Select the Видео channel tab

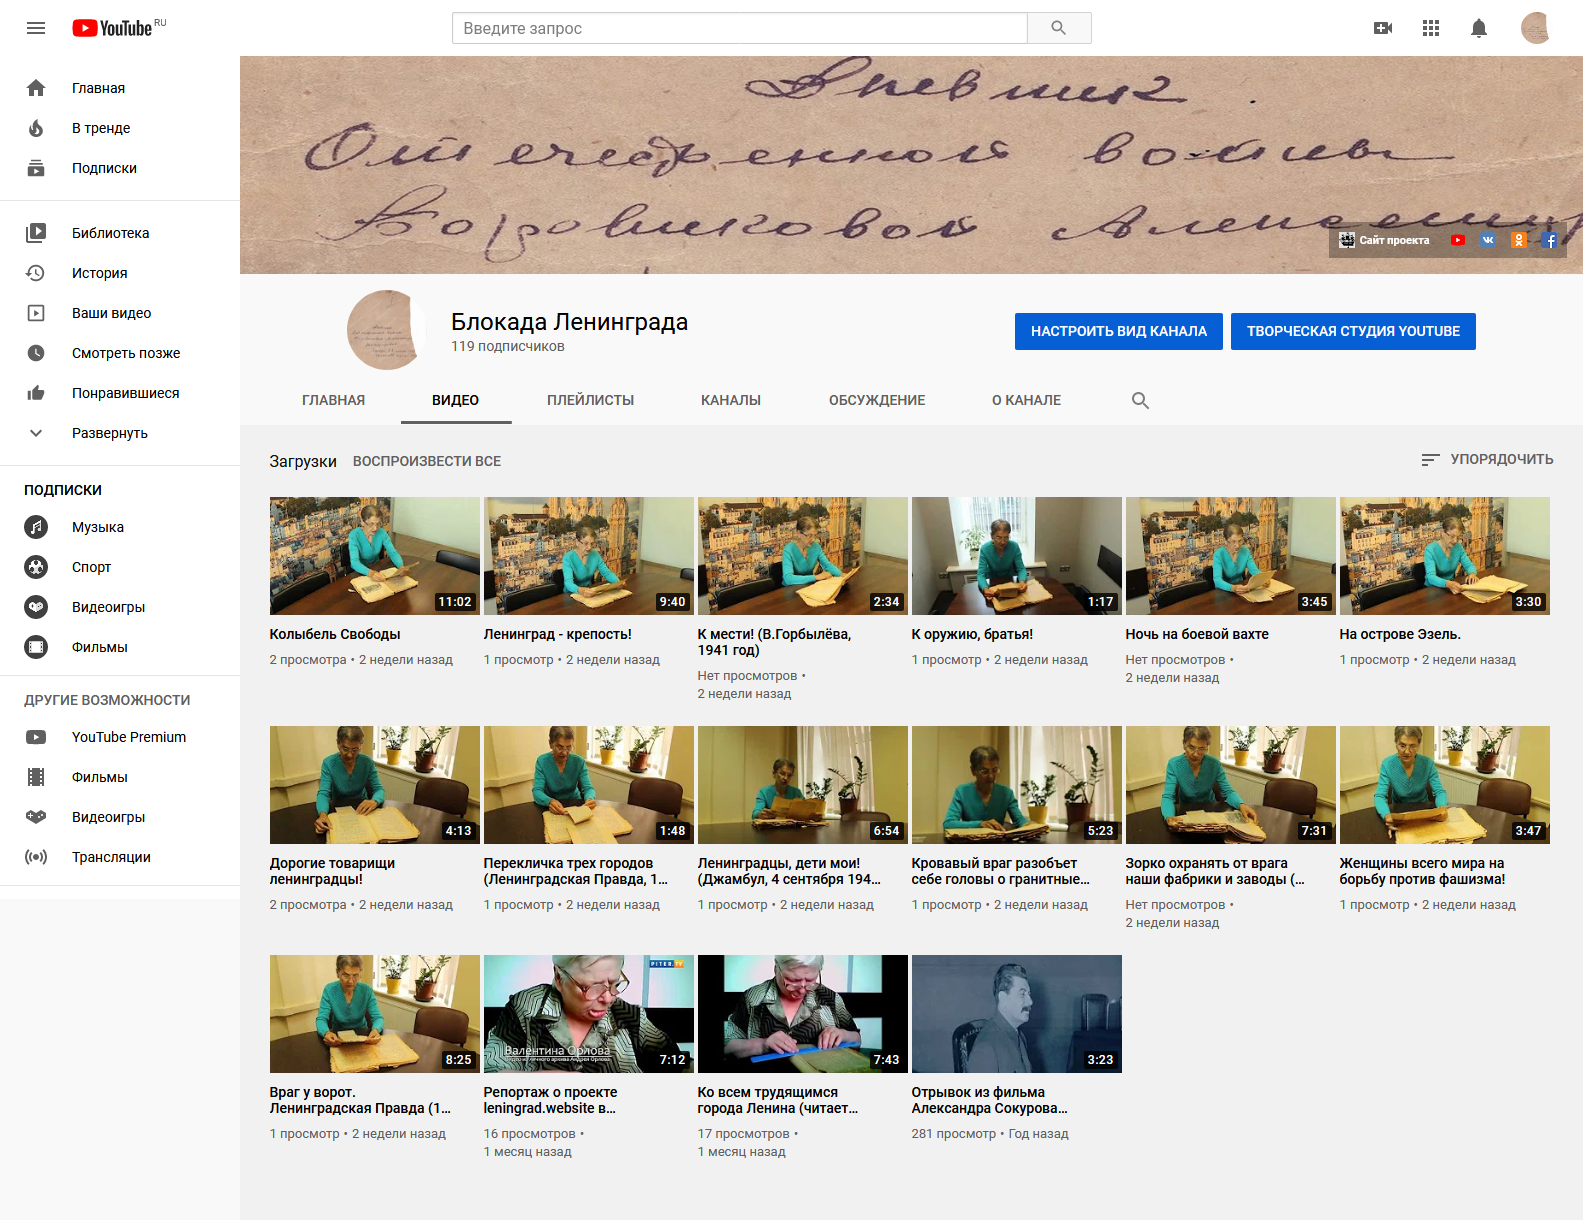(x=456, y=400)
